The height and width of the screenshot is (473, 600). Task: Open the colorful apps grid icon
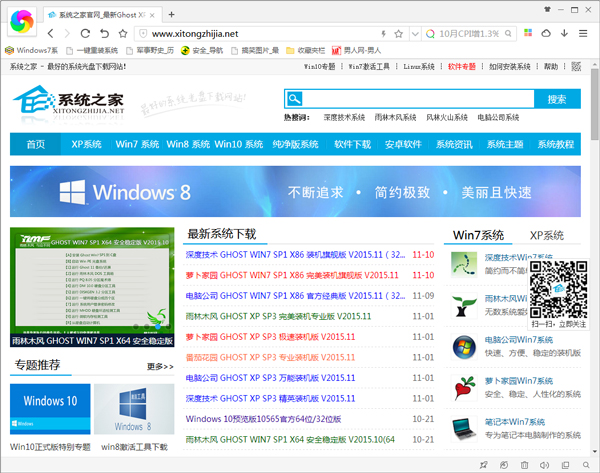(528, 33)
